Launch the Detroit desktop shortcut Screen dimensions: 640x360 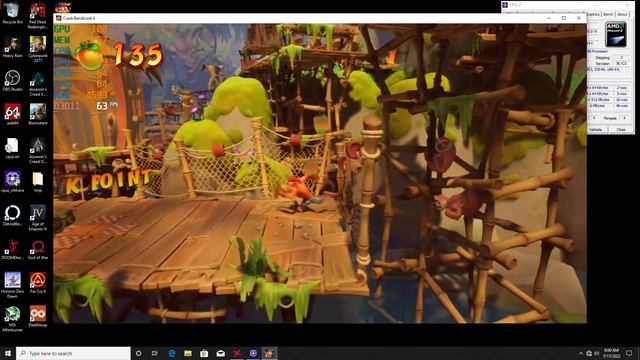click(12, 215)
